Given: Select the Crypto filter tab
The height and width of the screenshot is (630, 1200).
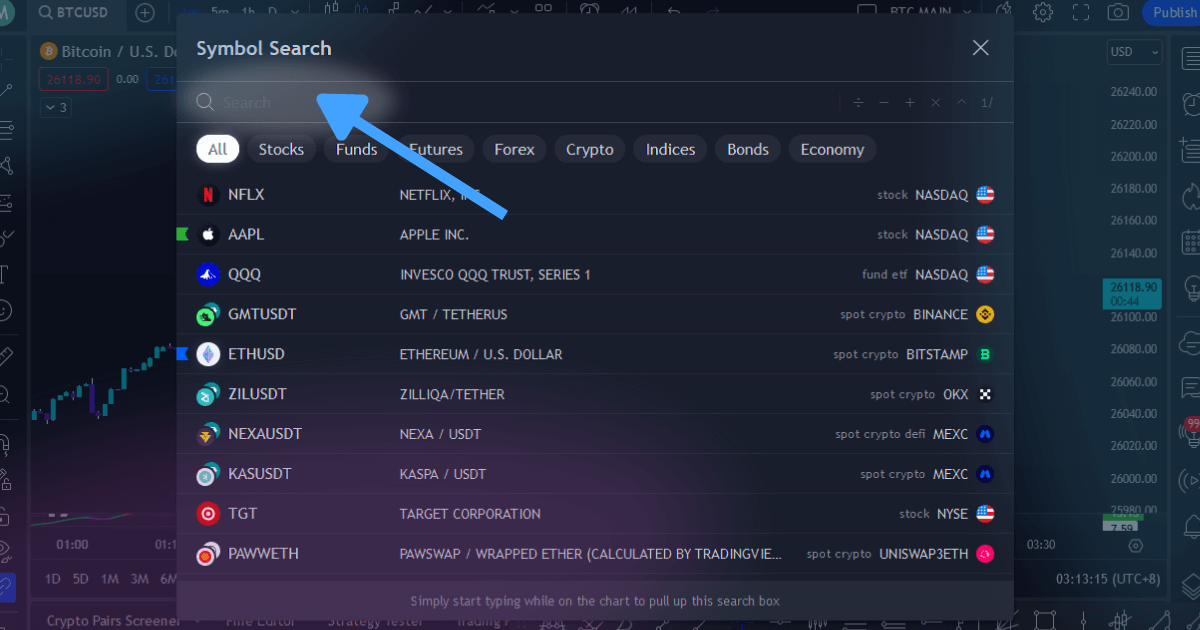Looking at the screenshot, I should pos(590,149).
